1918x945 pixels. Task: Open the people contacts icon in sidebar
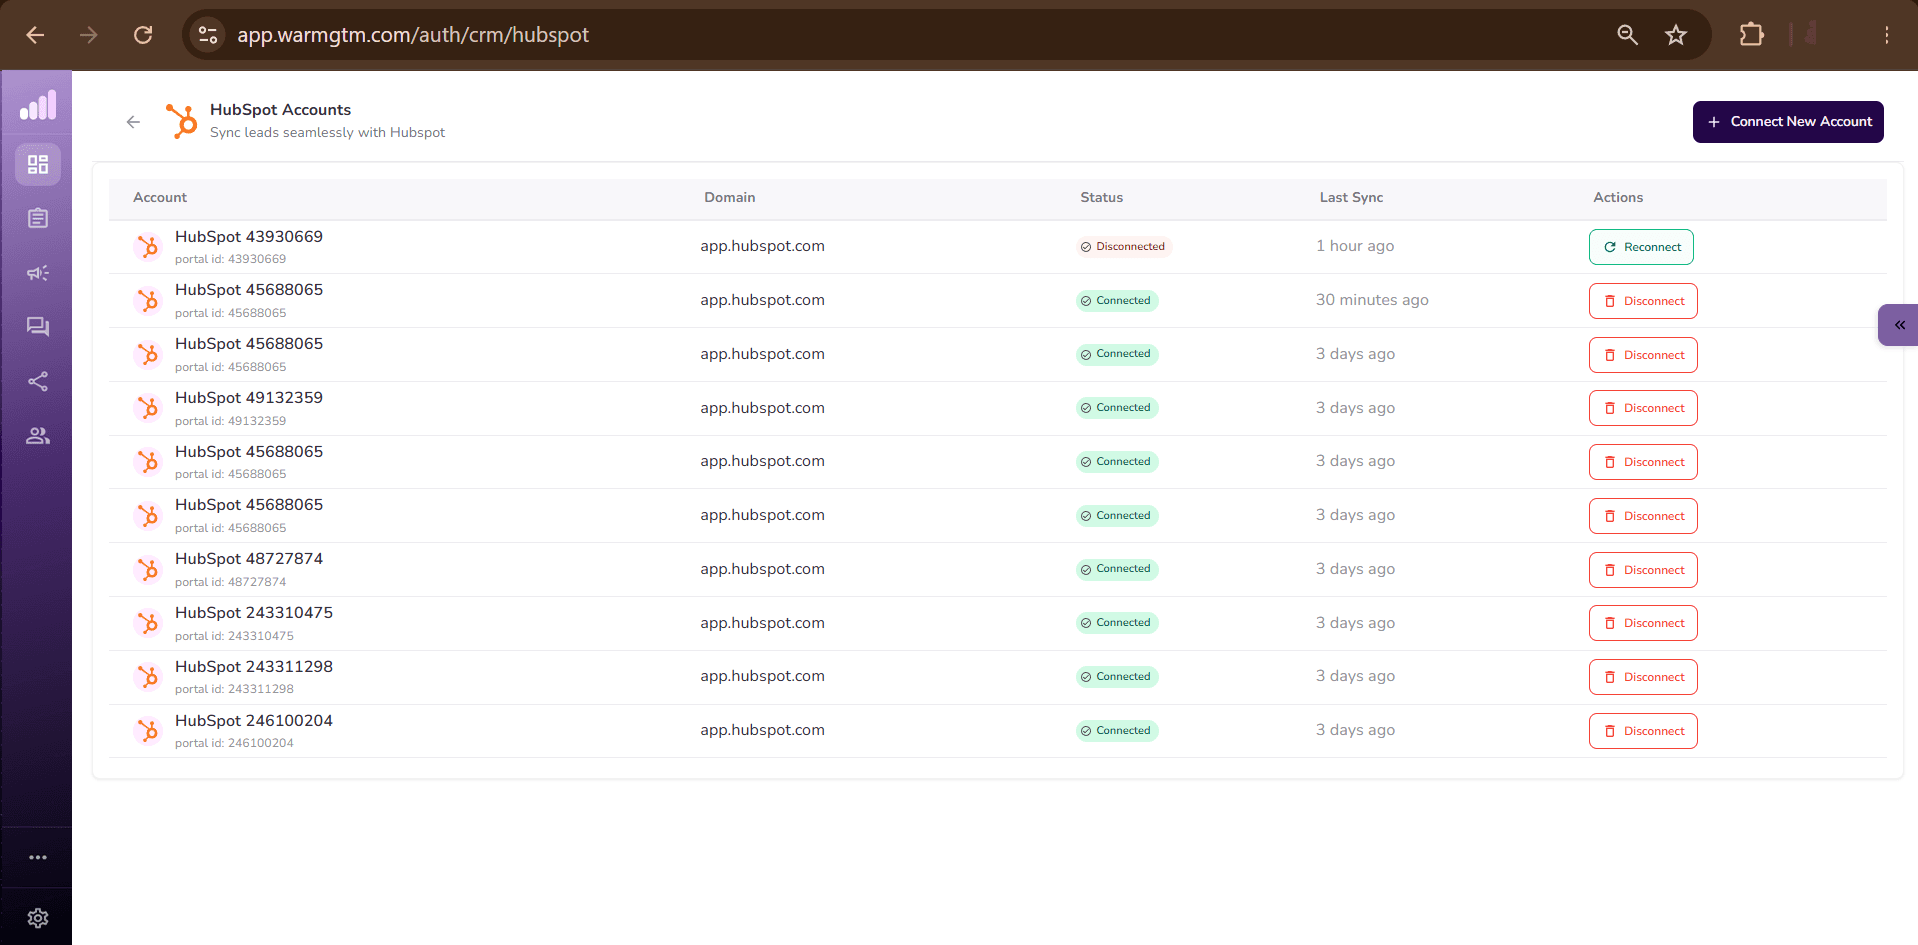[x=38, y=436]
